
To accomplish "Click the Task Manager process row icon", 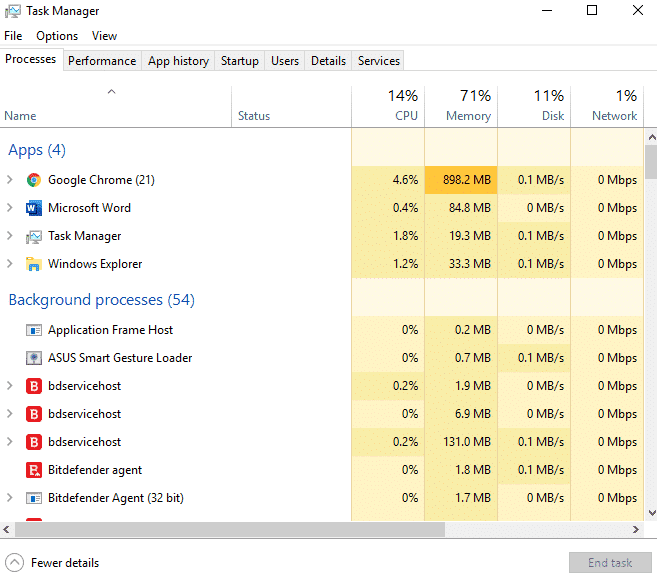I will (34, 237).
